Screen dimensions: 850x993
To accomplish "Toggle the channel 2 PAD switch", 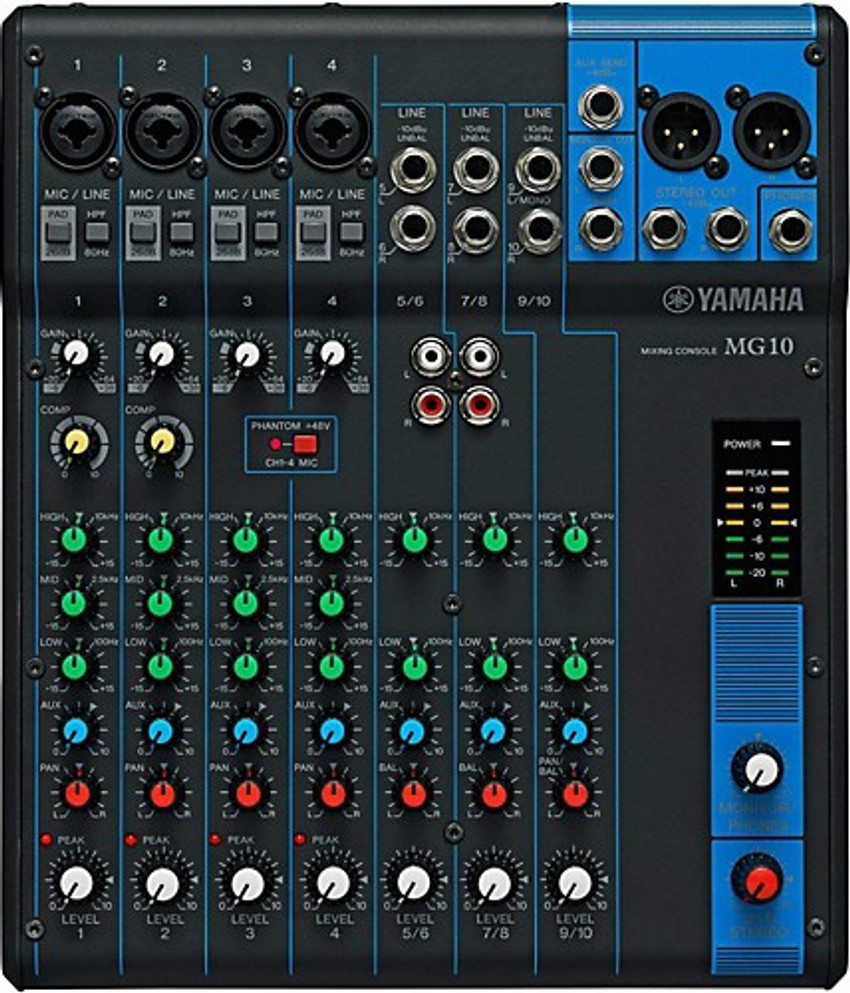I will (x=142, y=232).
